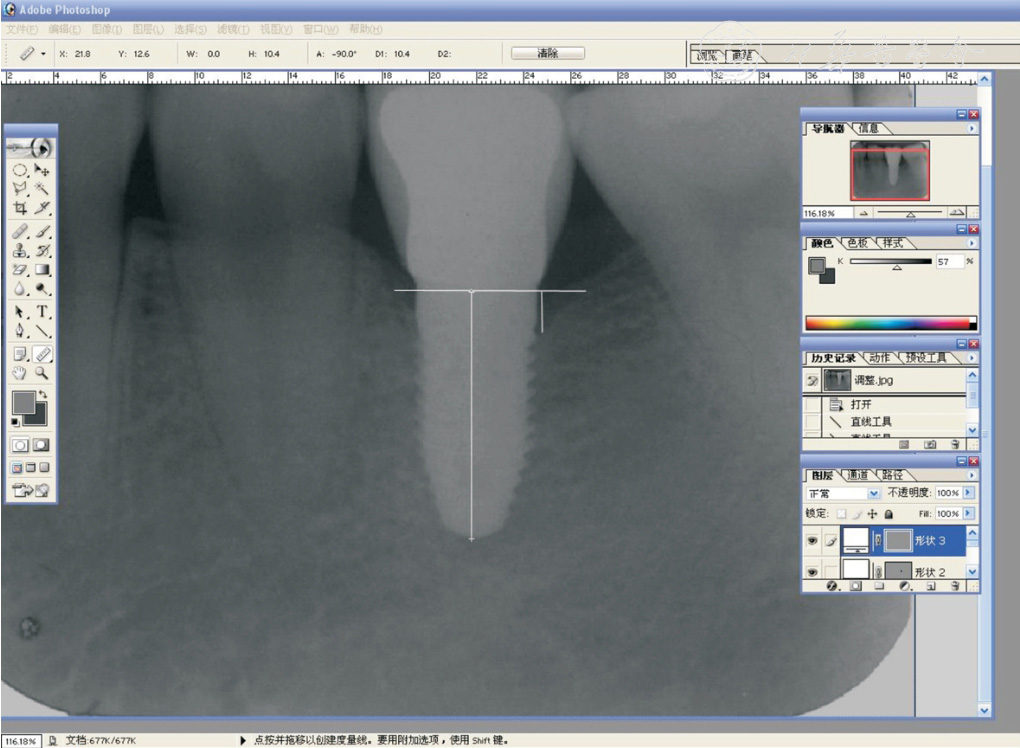
Task: Hide the 形状 2 layer visibility
Action: click(x=812, y=572)
